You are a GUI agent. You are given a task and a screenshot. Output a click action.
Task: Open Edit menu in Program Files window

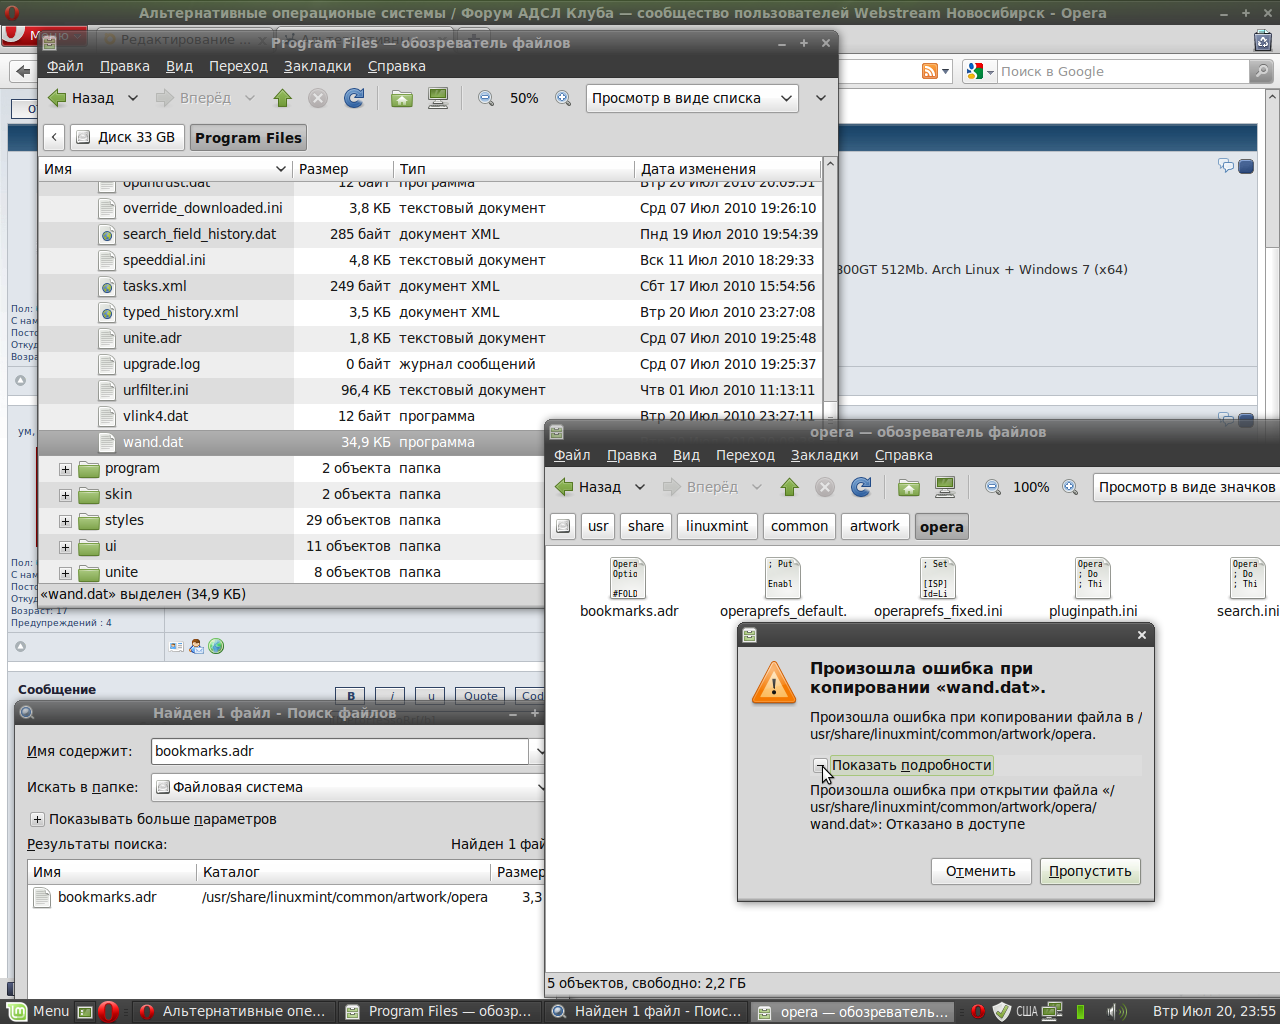coord(125,66)
